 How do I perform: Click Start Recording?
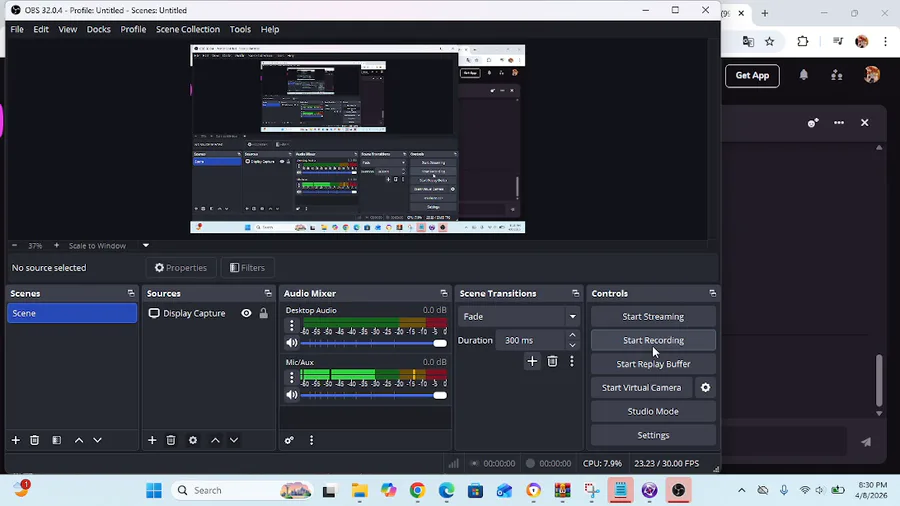point(653,340)
